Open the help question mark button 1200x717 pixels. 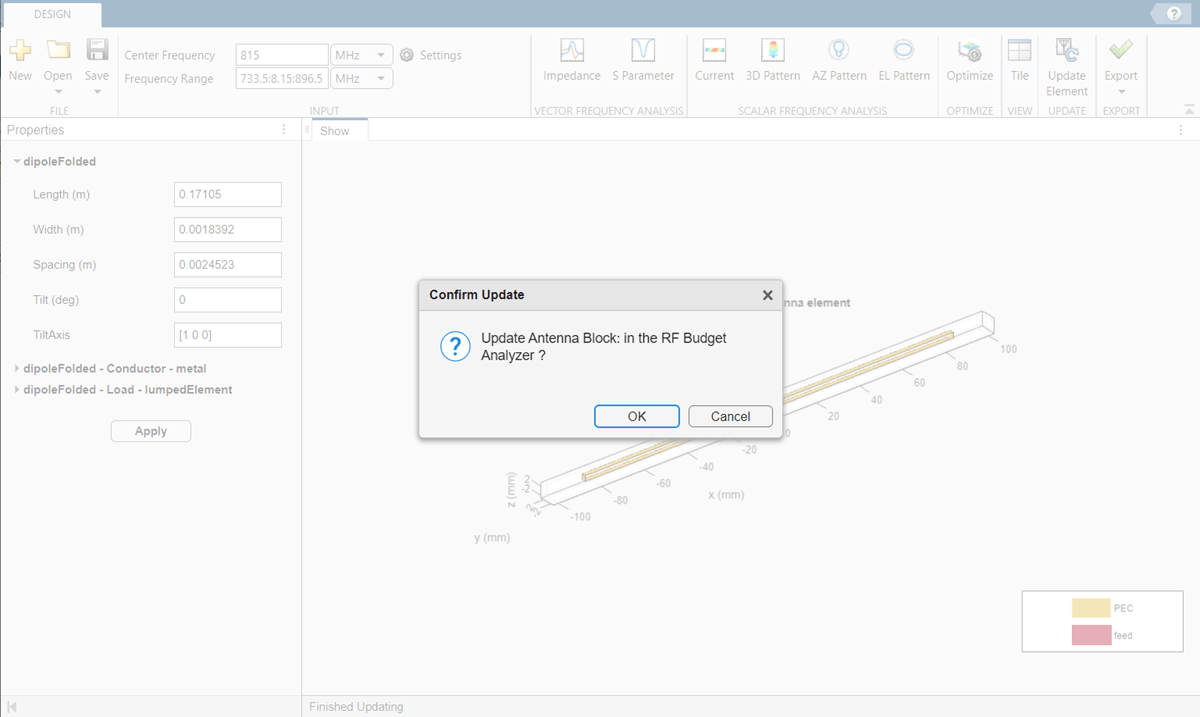tap(1174, 13)
